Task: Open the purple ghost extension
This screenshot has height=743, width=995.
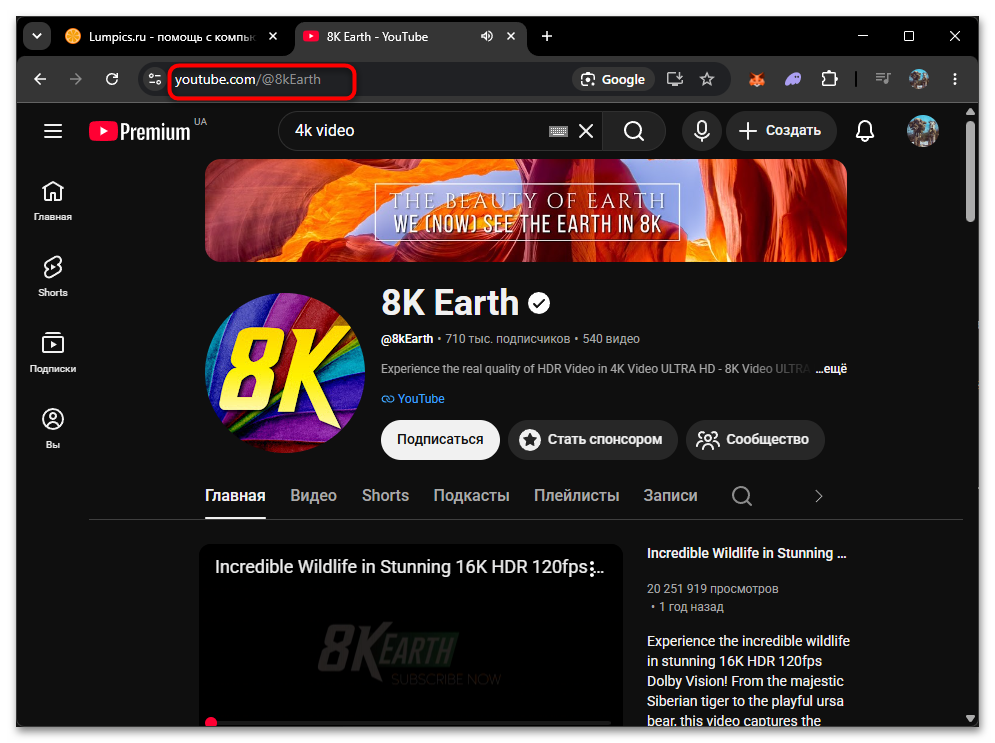Action: tap(793, 79)
